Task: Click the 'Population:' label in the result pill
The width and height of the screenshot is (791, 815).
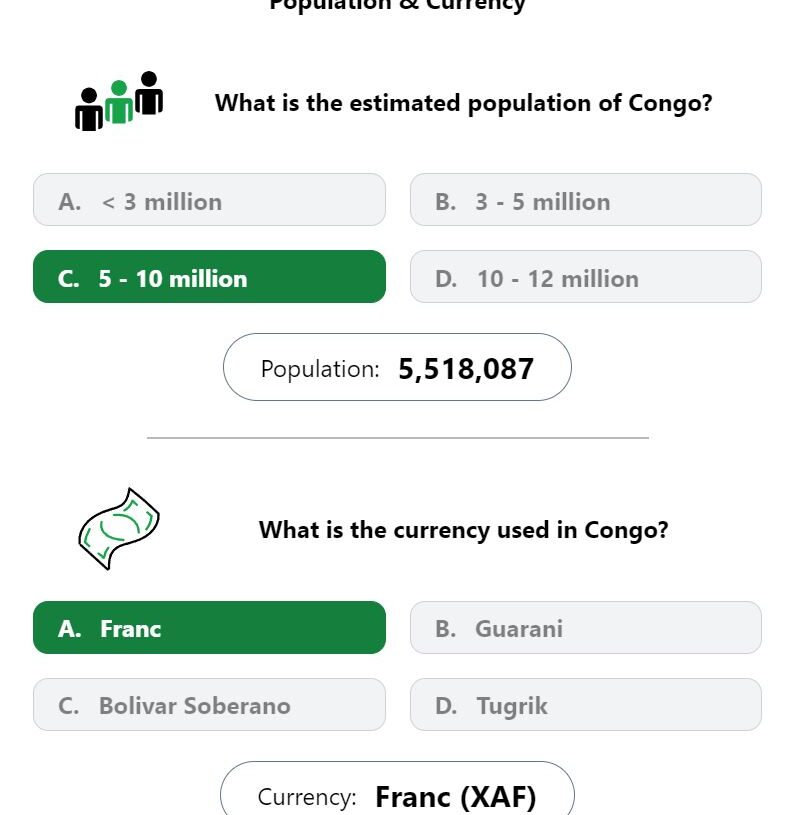Action: click(320, 369)
